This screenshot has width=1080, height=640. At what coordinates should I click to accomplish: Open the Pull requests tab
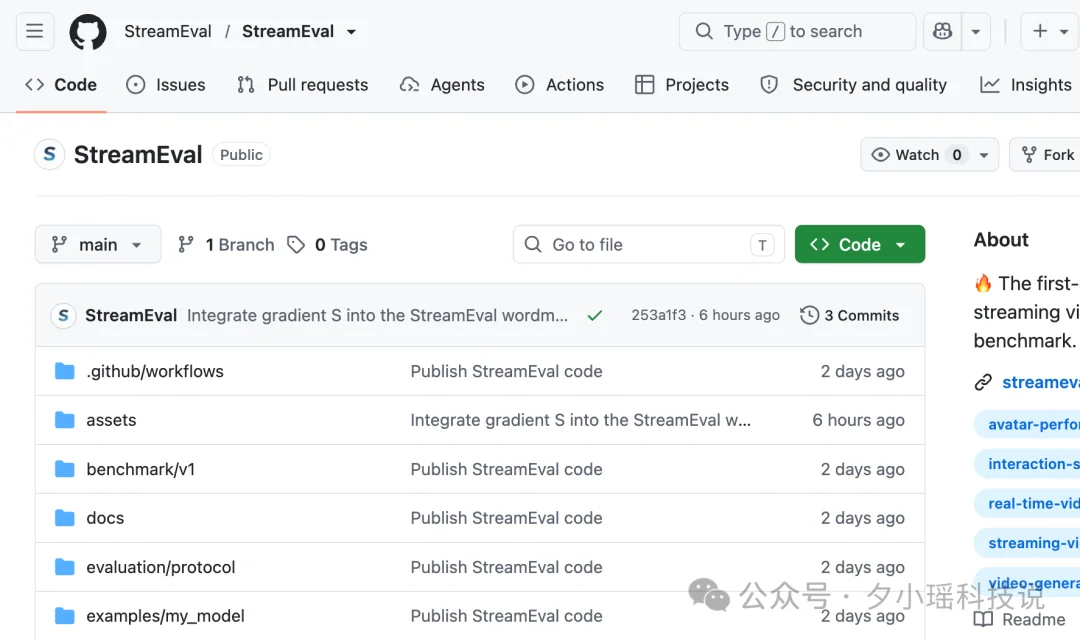pyautogui.click(x=302, y=85)
